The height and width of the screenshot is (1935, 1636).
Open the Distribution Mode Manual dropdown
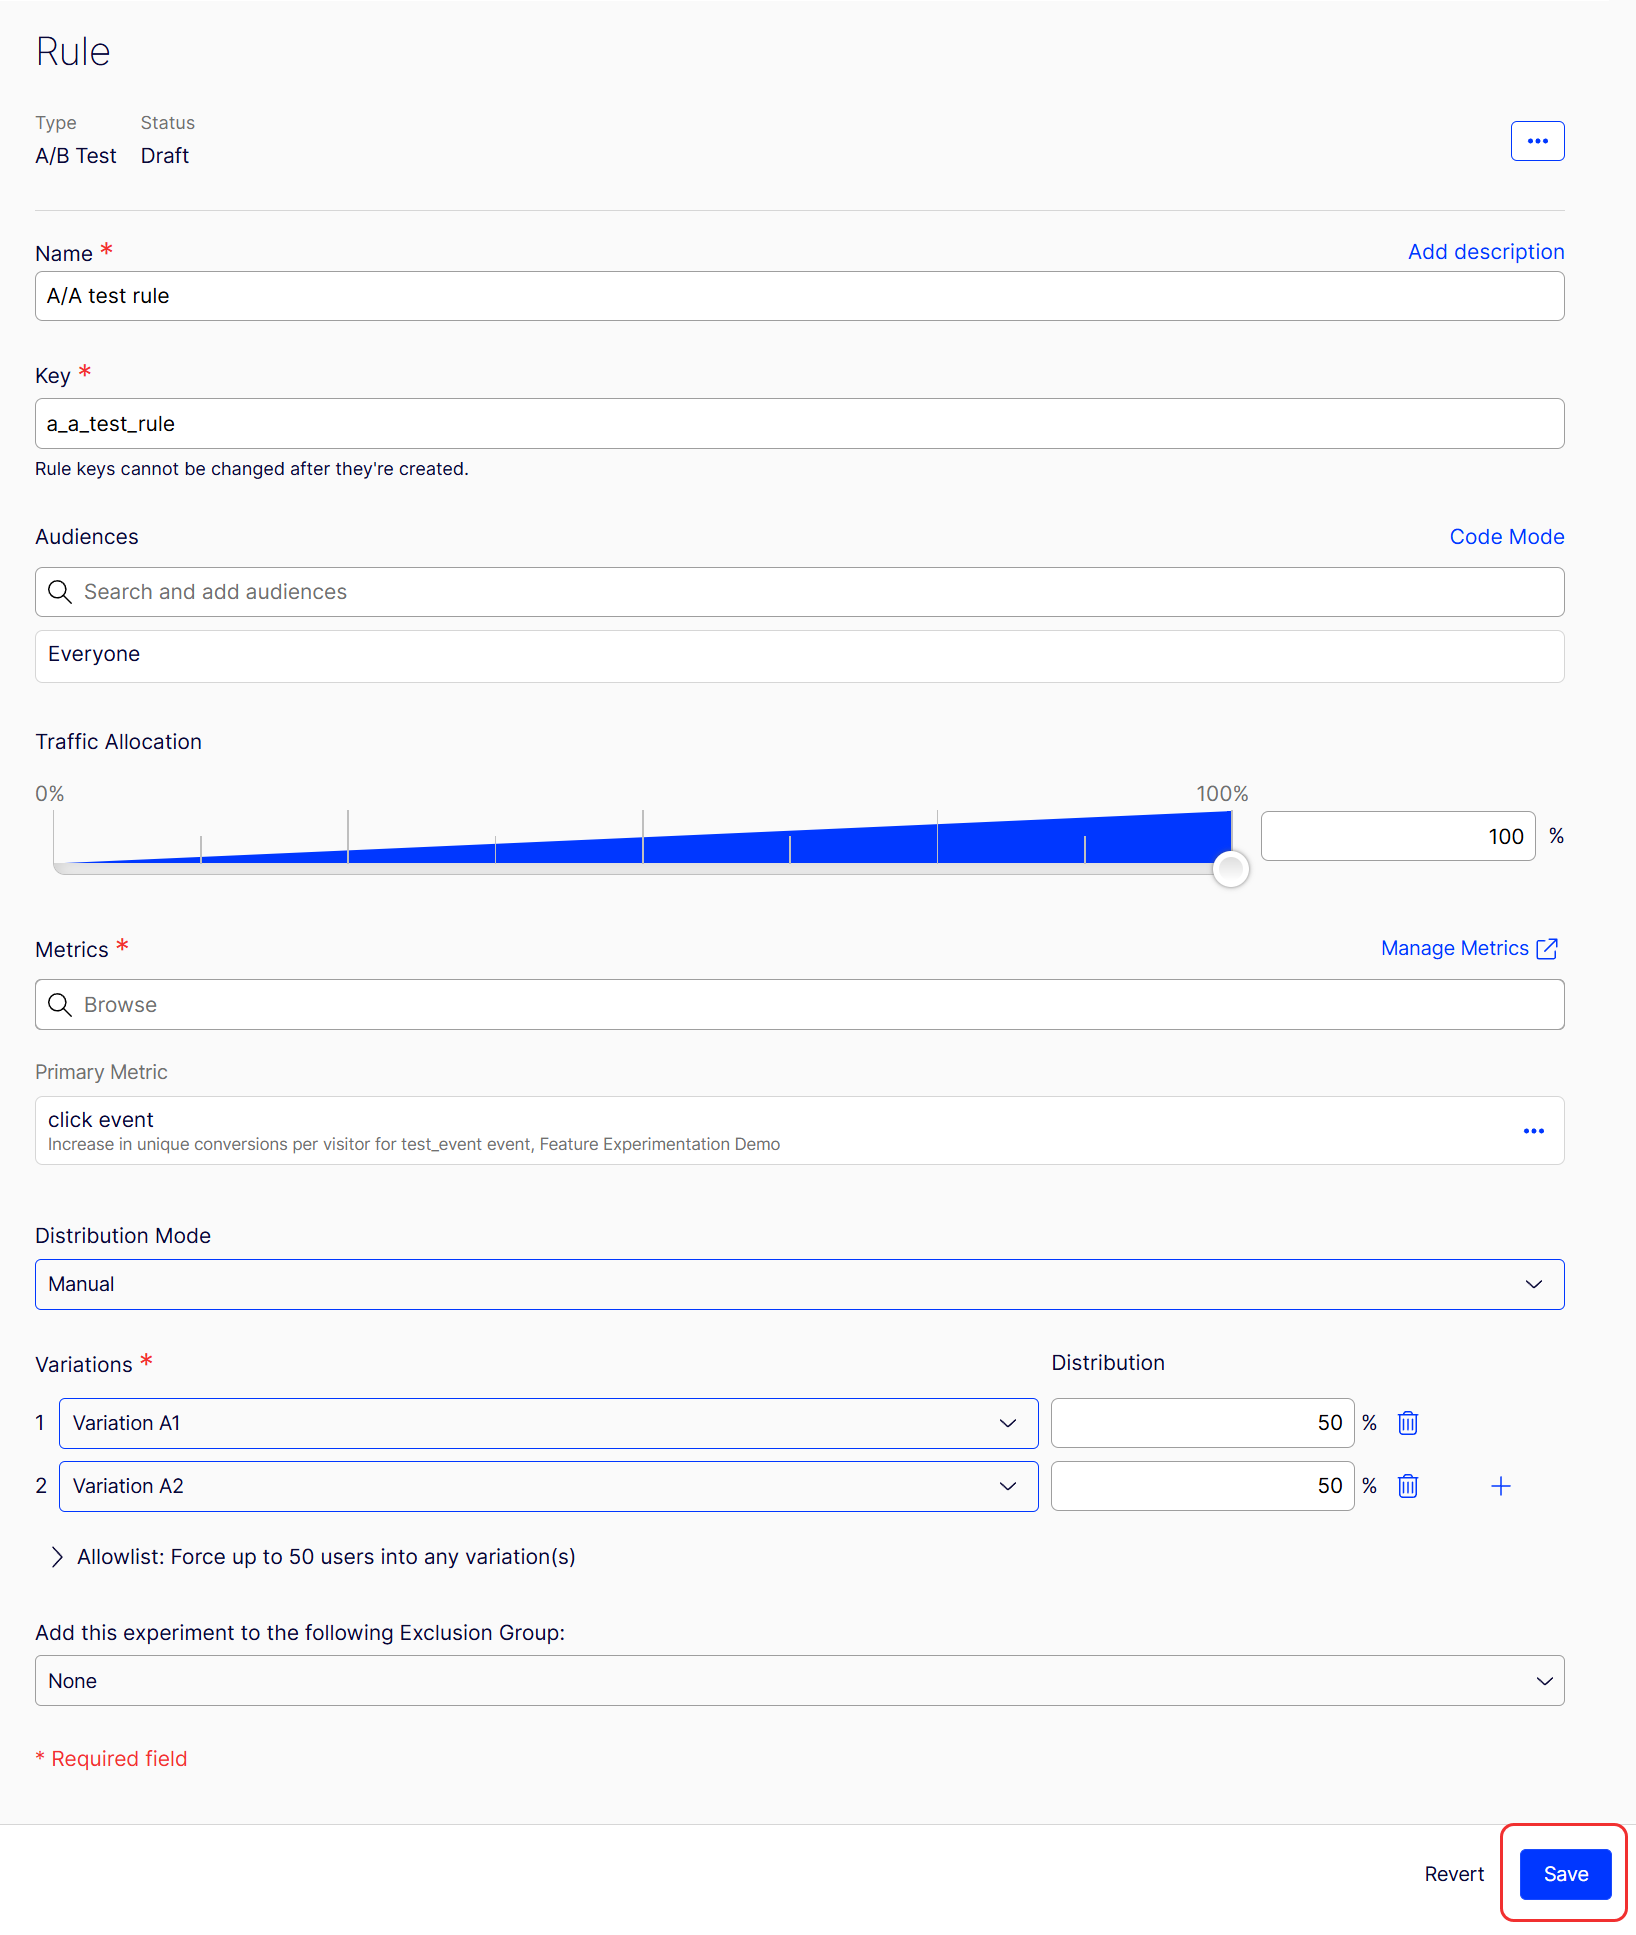(799, 1284)
